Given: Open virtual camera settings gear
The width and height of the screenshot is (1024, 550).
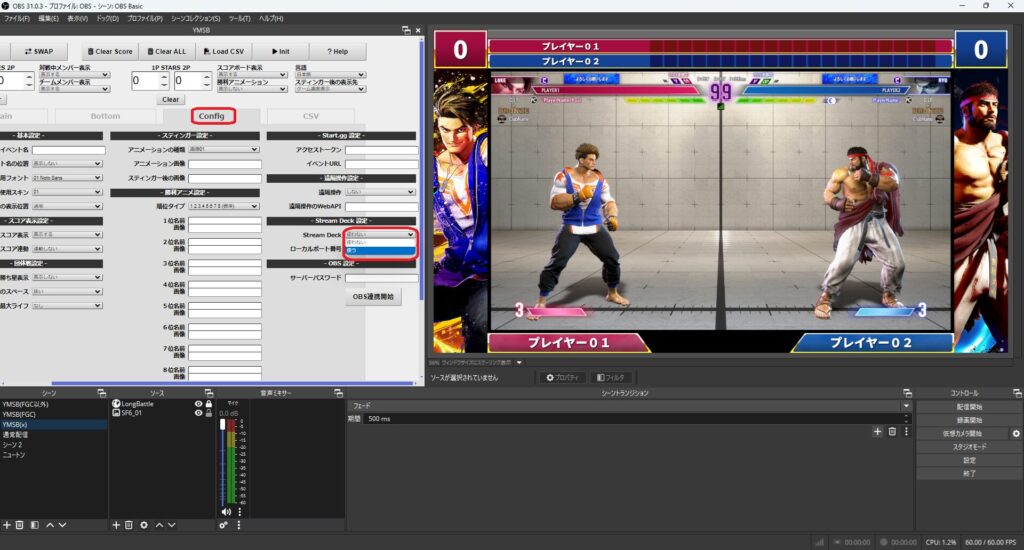Looking at the screenshot, I should pos(1016,434).
